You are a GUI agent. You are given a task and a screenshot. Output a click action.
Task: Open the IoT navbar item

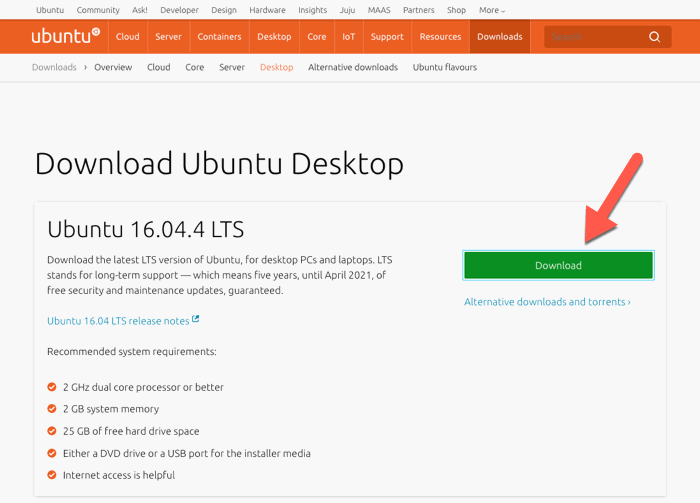click(x=349, y=37)
